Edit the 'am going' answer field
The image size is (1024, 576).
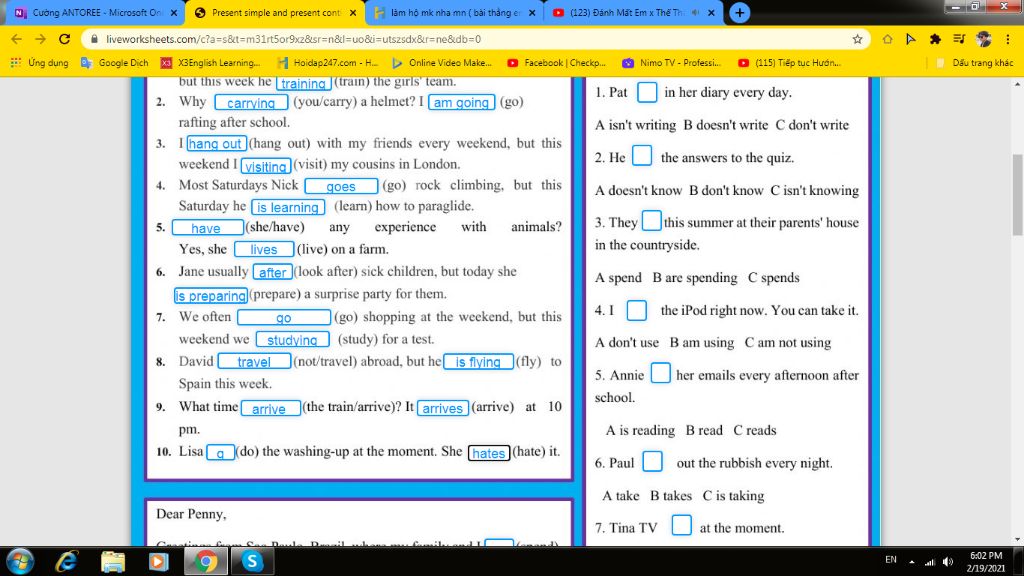click(462, 103)
